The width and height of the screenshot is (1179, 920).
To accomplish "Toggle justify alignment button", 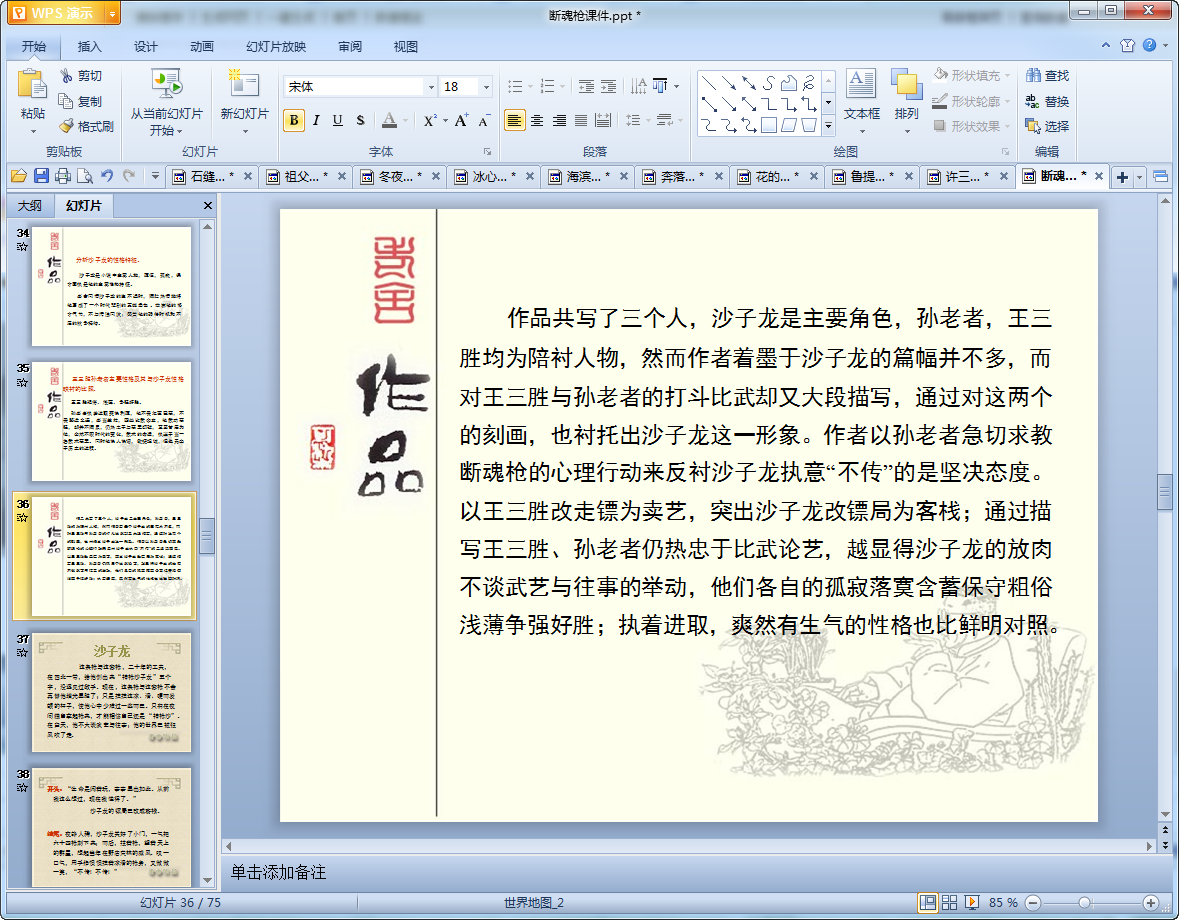I will [581, 120].
